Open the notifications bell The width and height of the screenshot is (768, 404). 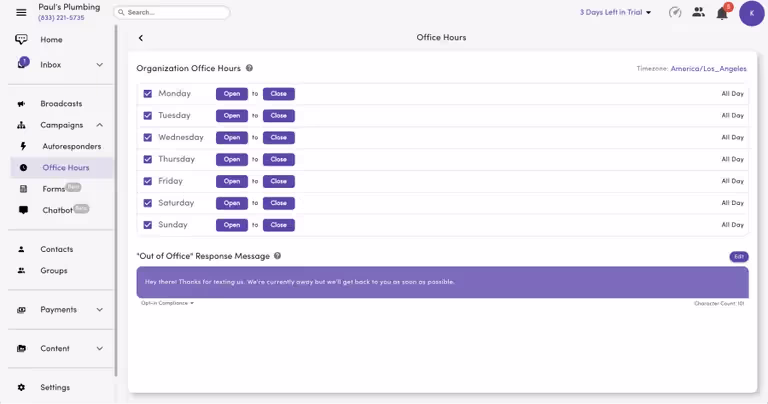click(721, 13)
